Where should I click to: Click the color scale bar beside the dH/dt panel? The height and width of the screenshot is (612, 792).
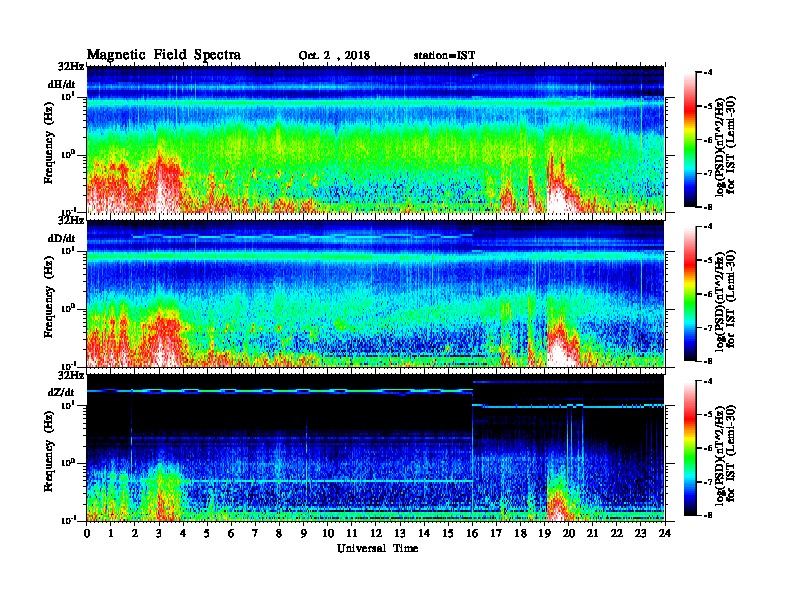(690, 139)
